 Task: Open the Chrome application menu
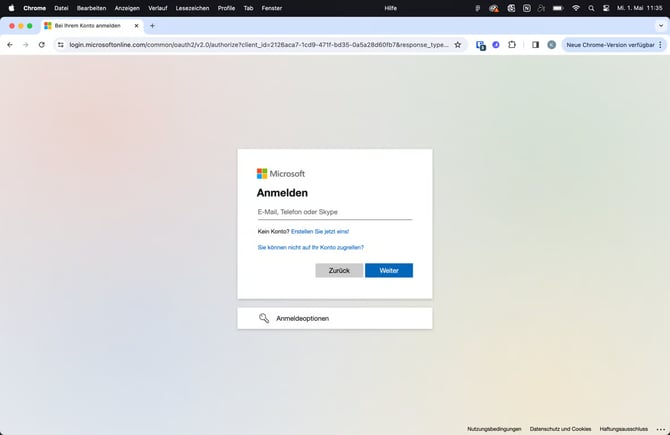tap(35, 8)
